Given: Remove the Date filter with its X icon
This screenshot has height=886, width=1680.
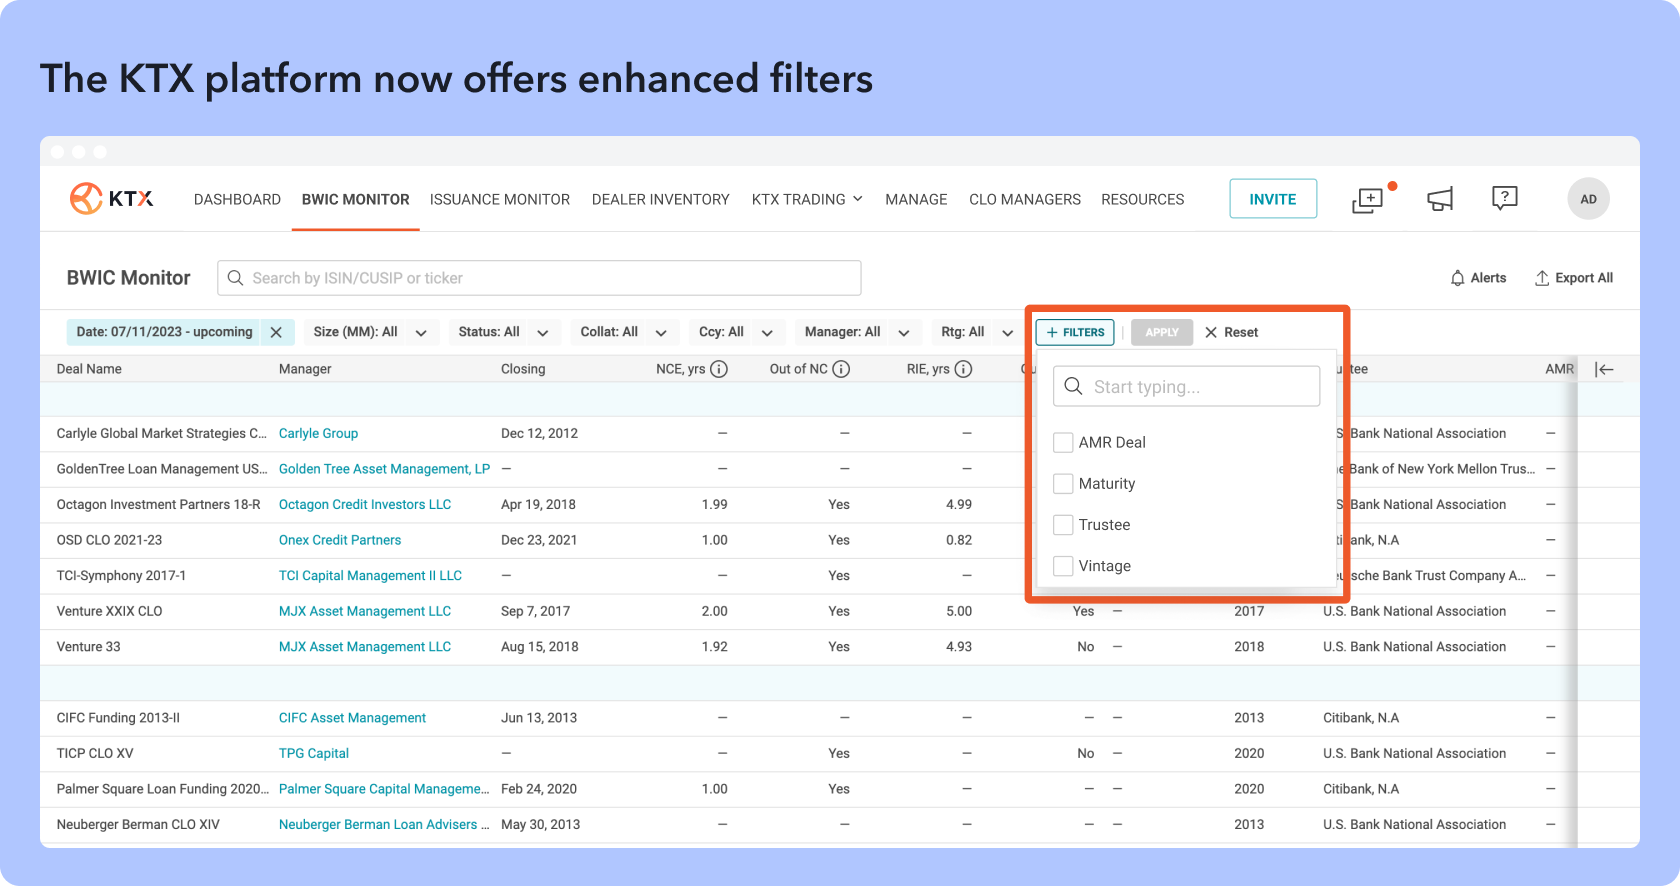Looking at the screenshot, I should point(276,332).
